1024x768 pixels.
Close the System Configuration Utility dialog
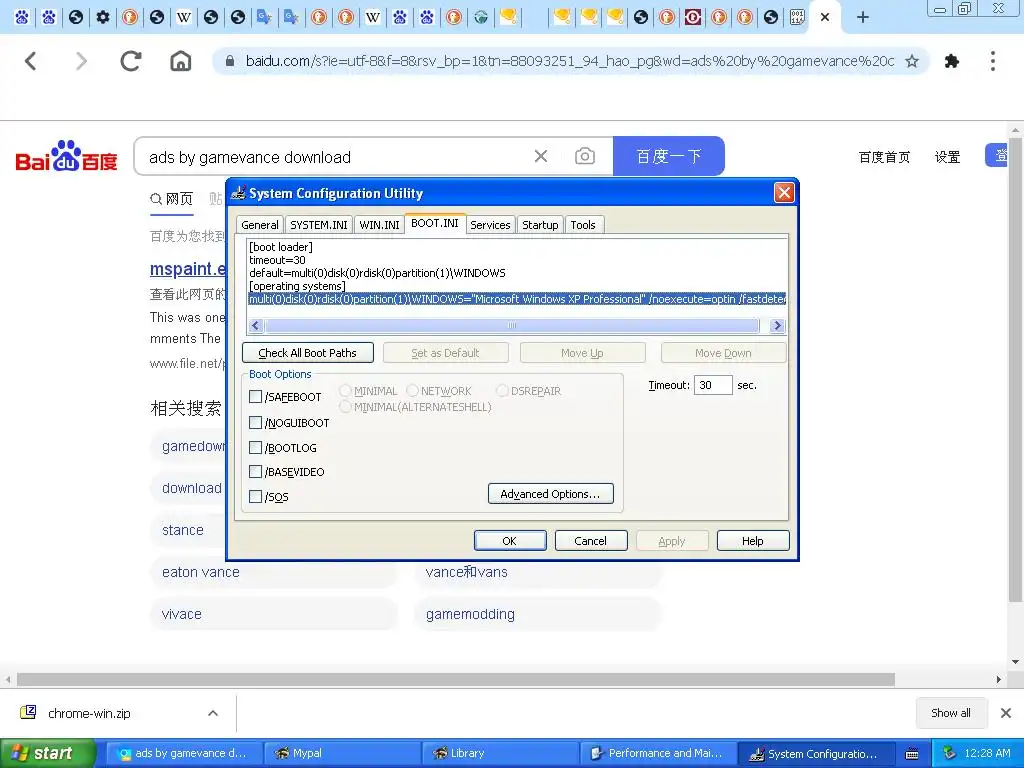click(x=784, y=193)
